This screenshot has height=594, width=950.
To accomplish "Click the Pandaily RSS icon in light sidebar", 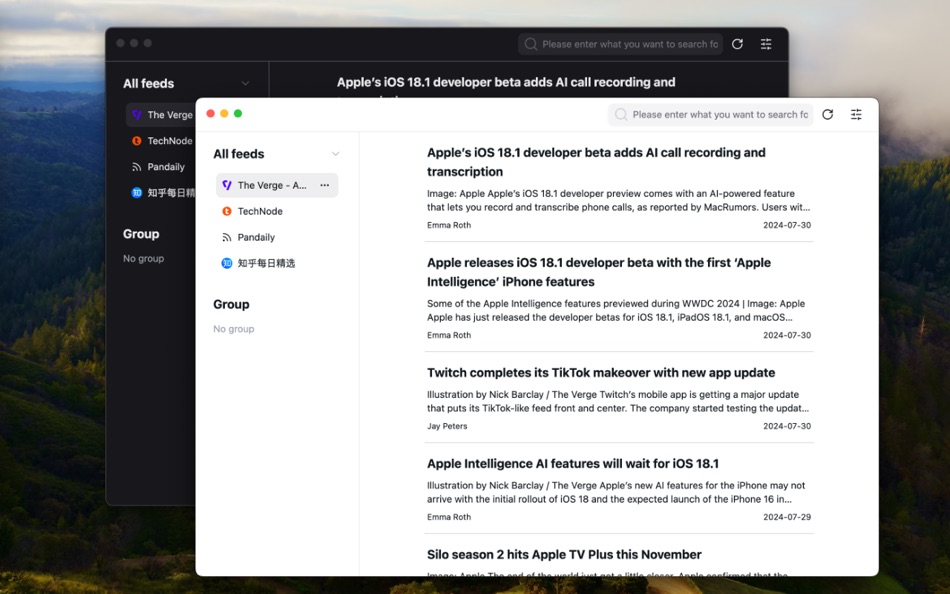I will (227, 237).
